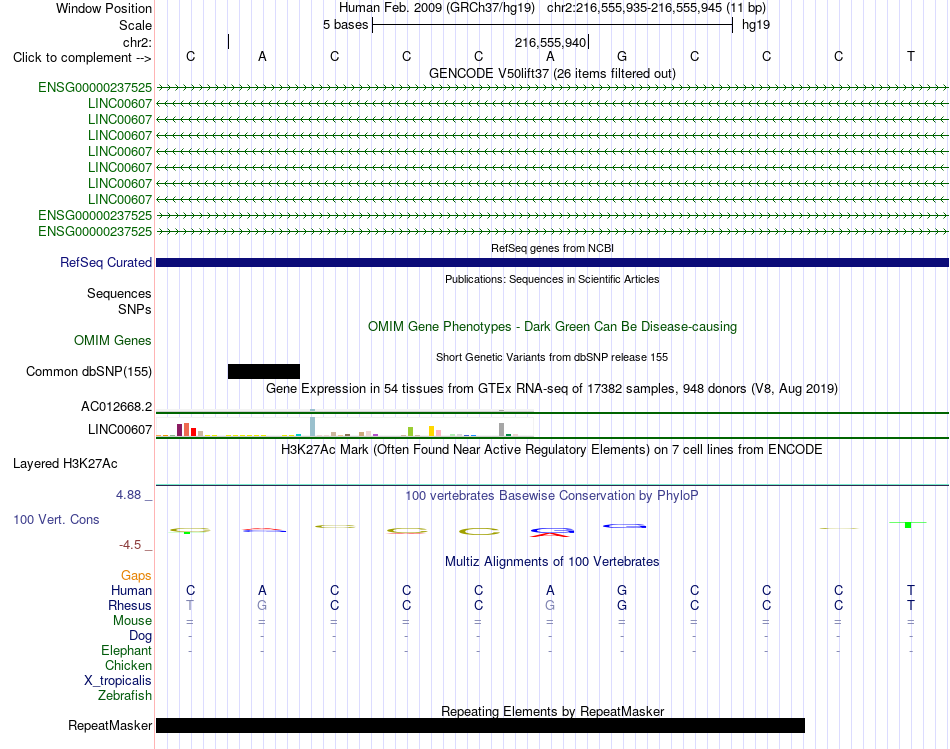
Task: Open GENCODE V50lift37 track title
Action: (x=552, y=73)
